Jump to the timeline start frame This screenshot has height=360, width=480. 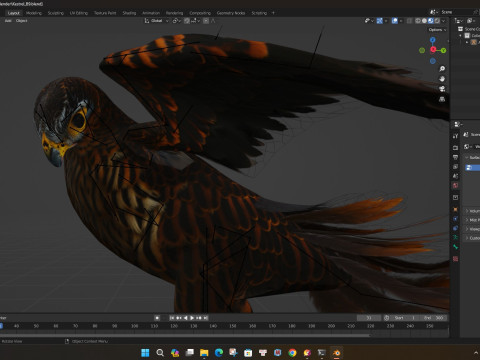click(172, 318)
